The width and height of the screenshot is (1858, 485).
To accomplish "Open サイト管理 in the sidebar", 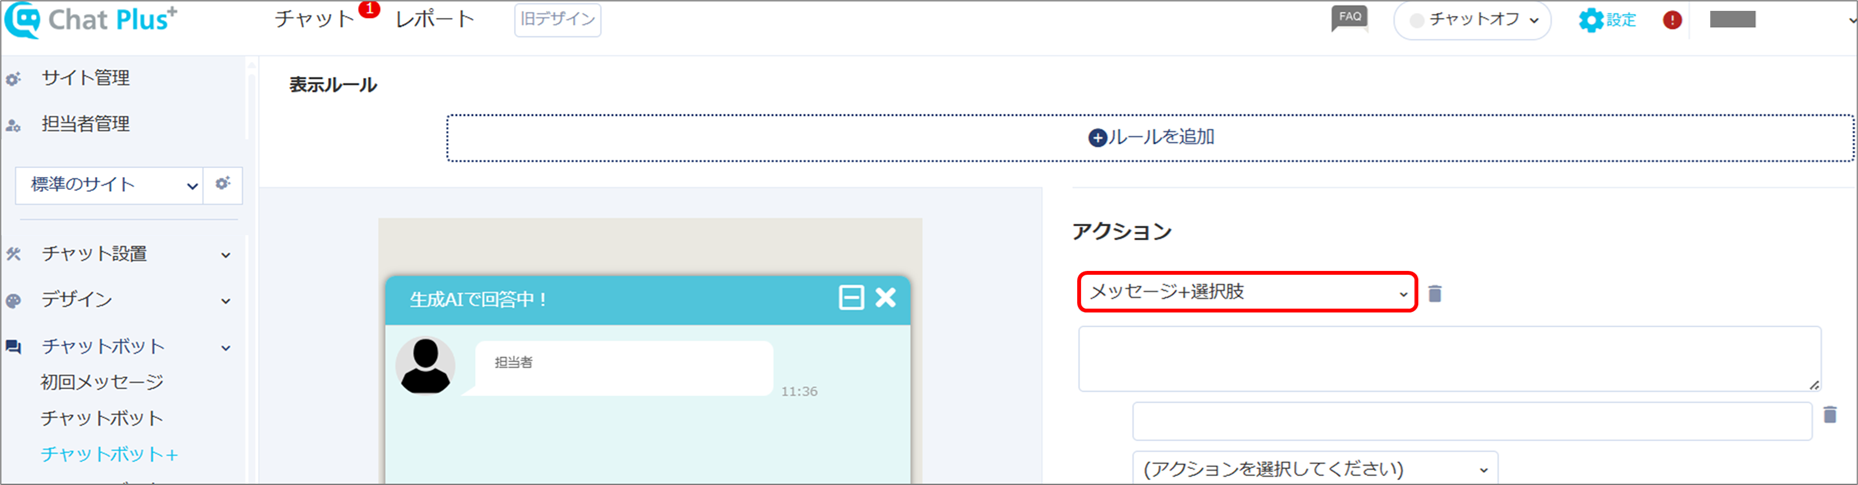I will 86,78.
